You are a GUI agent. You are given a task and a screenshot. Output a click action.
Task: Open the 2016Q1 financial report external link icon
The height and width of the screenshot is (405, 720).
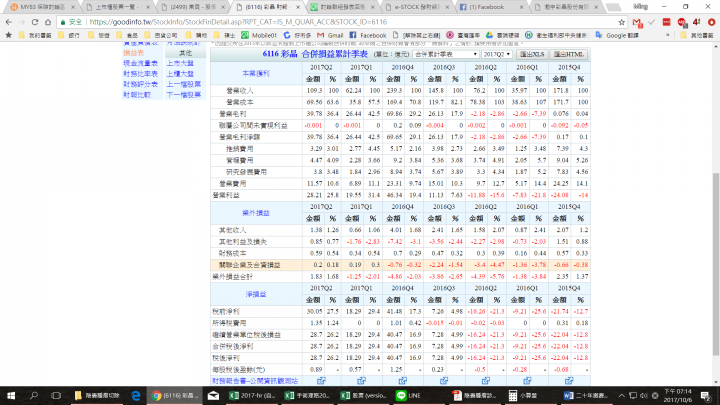pyautogui.click(x=527, y=381)
